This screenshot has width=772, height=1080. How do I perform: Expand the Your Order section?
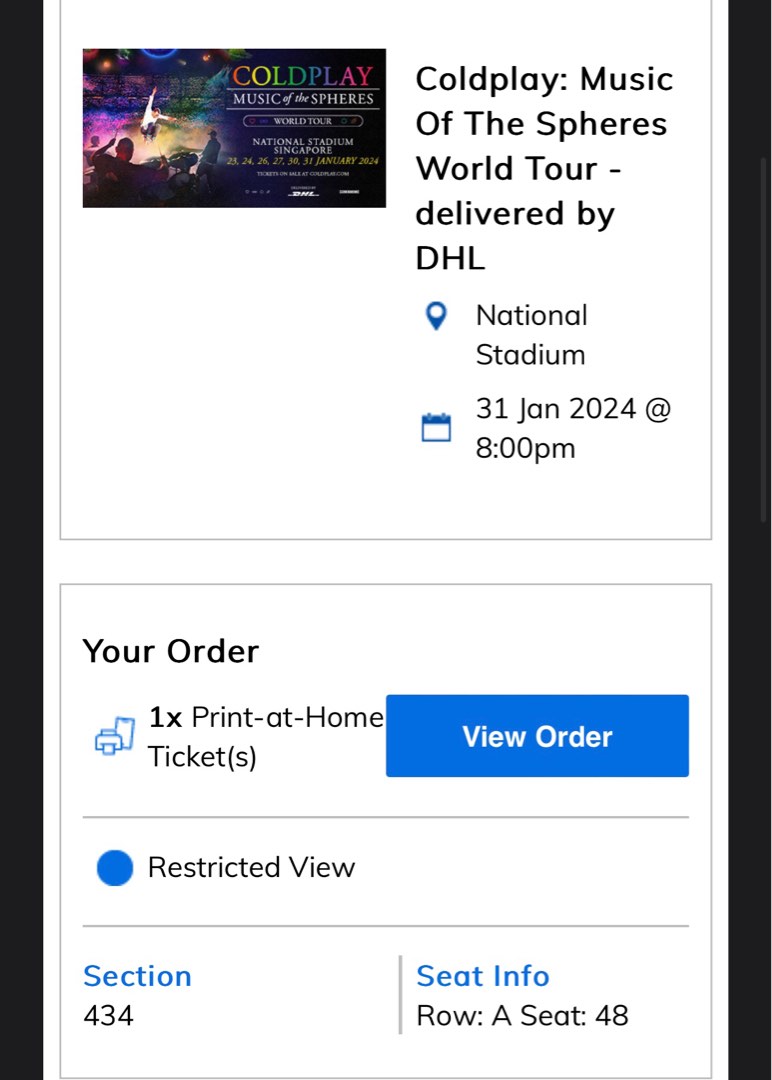click(170, 651)
